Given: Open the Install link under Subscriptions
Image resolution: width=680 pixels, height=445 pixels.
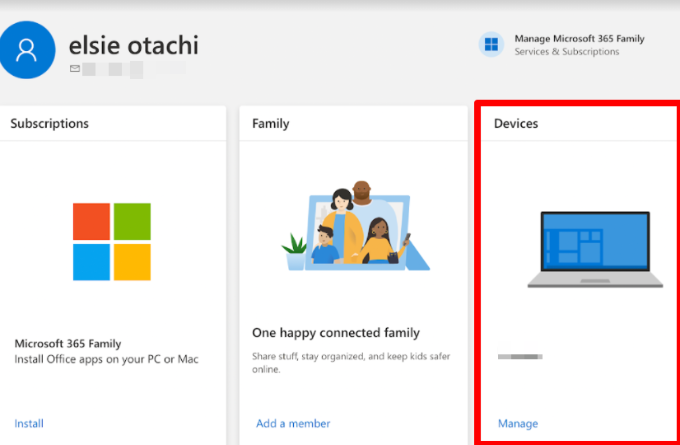Looking at the screenshot, I should coord(29,423).
